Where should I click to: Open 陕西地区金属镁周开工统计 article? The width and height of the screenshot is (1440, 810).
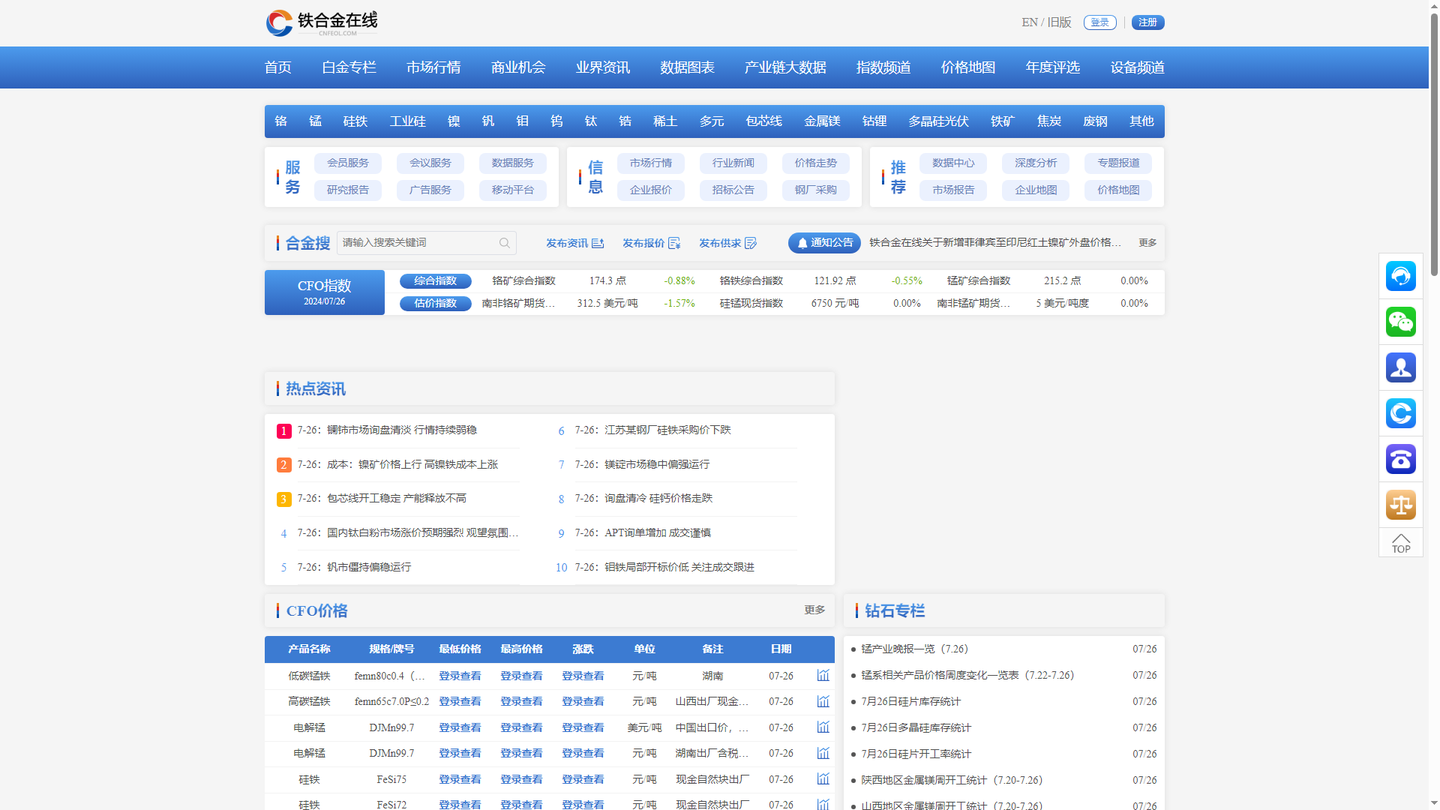(x=951, y=780)
